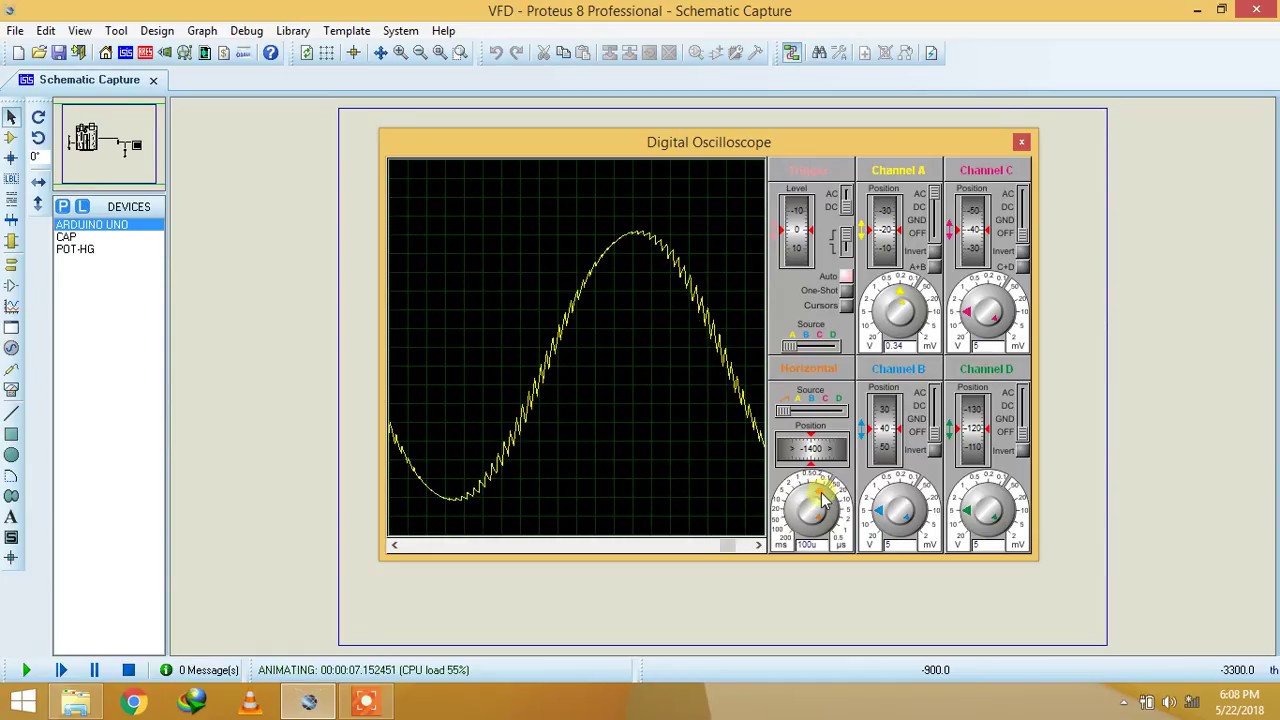Image resolution: width=1280 pixels, height=720 pixels.
Task: Toggle Channel C Invert button
Action: click(x=1022, y=252)
